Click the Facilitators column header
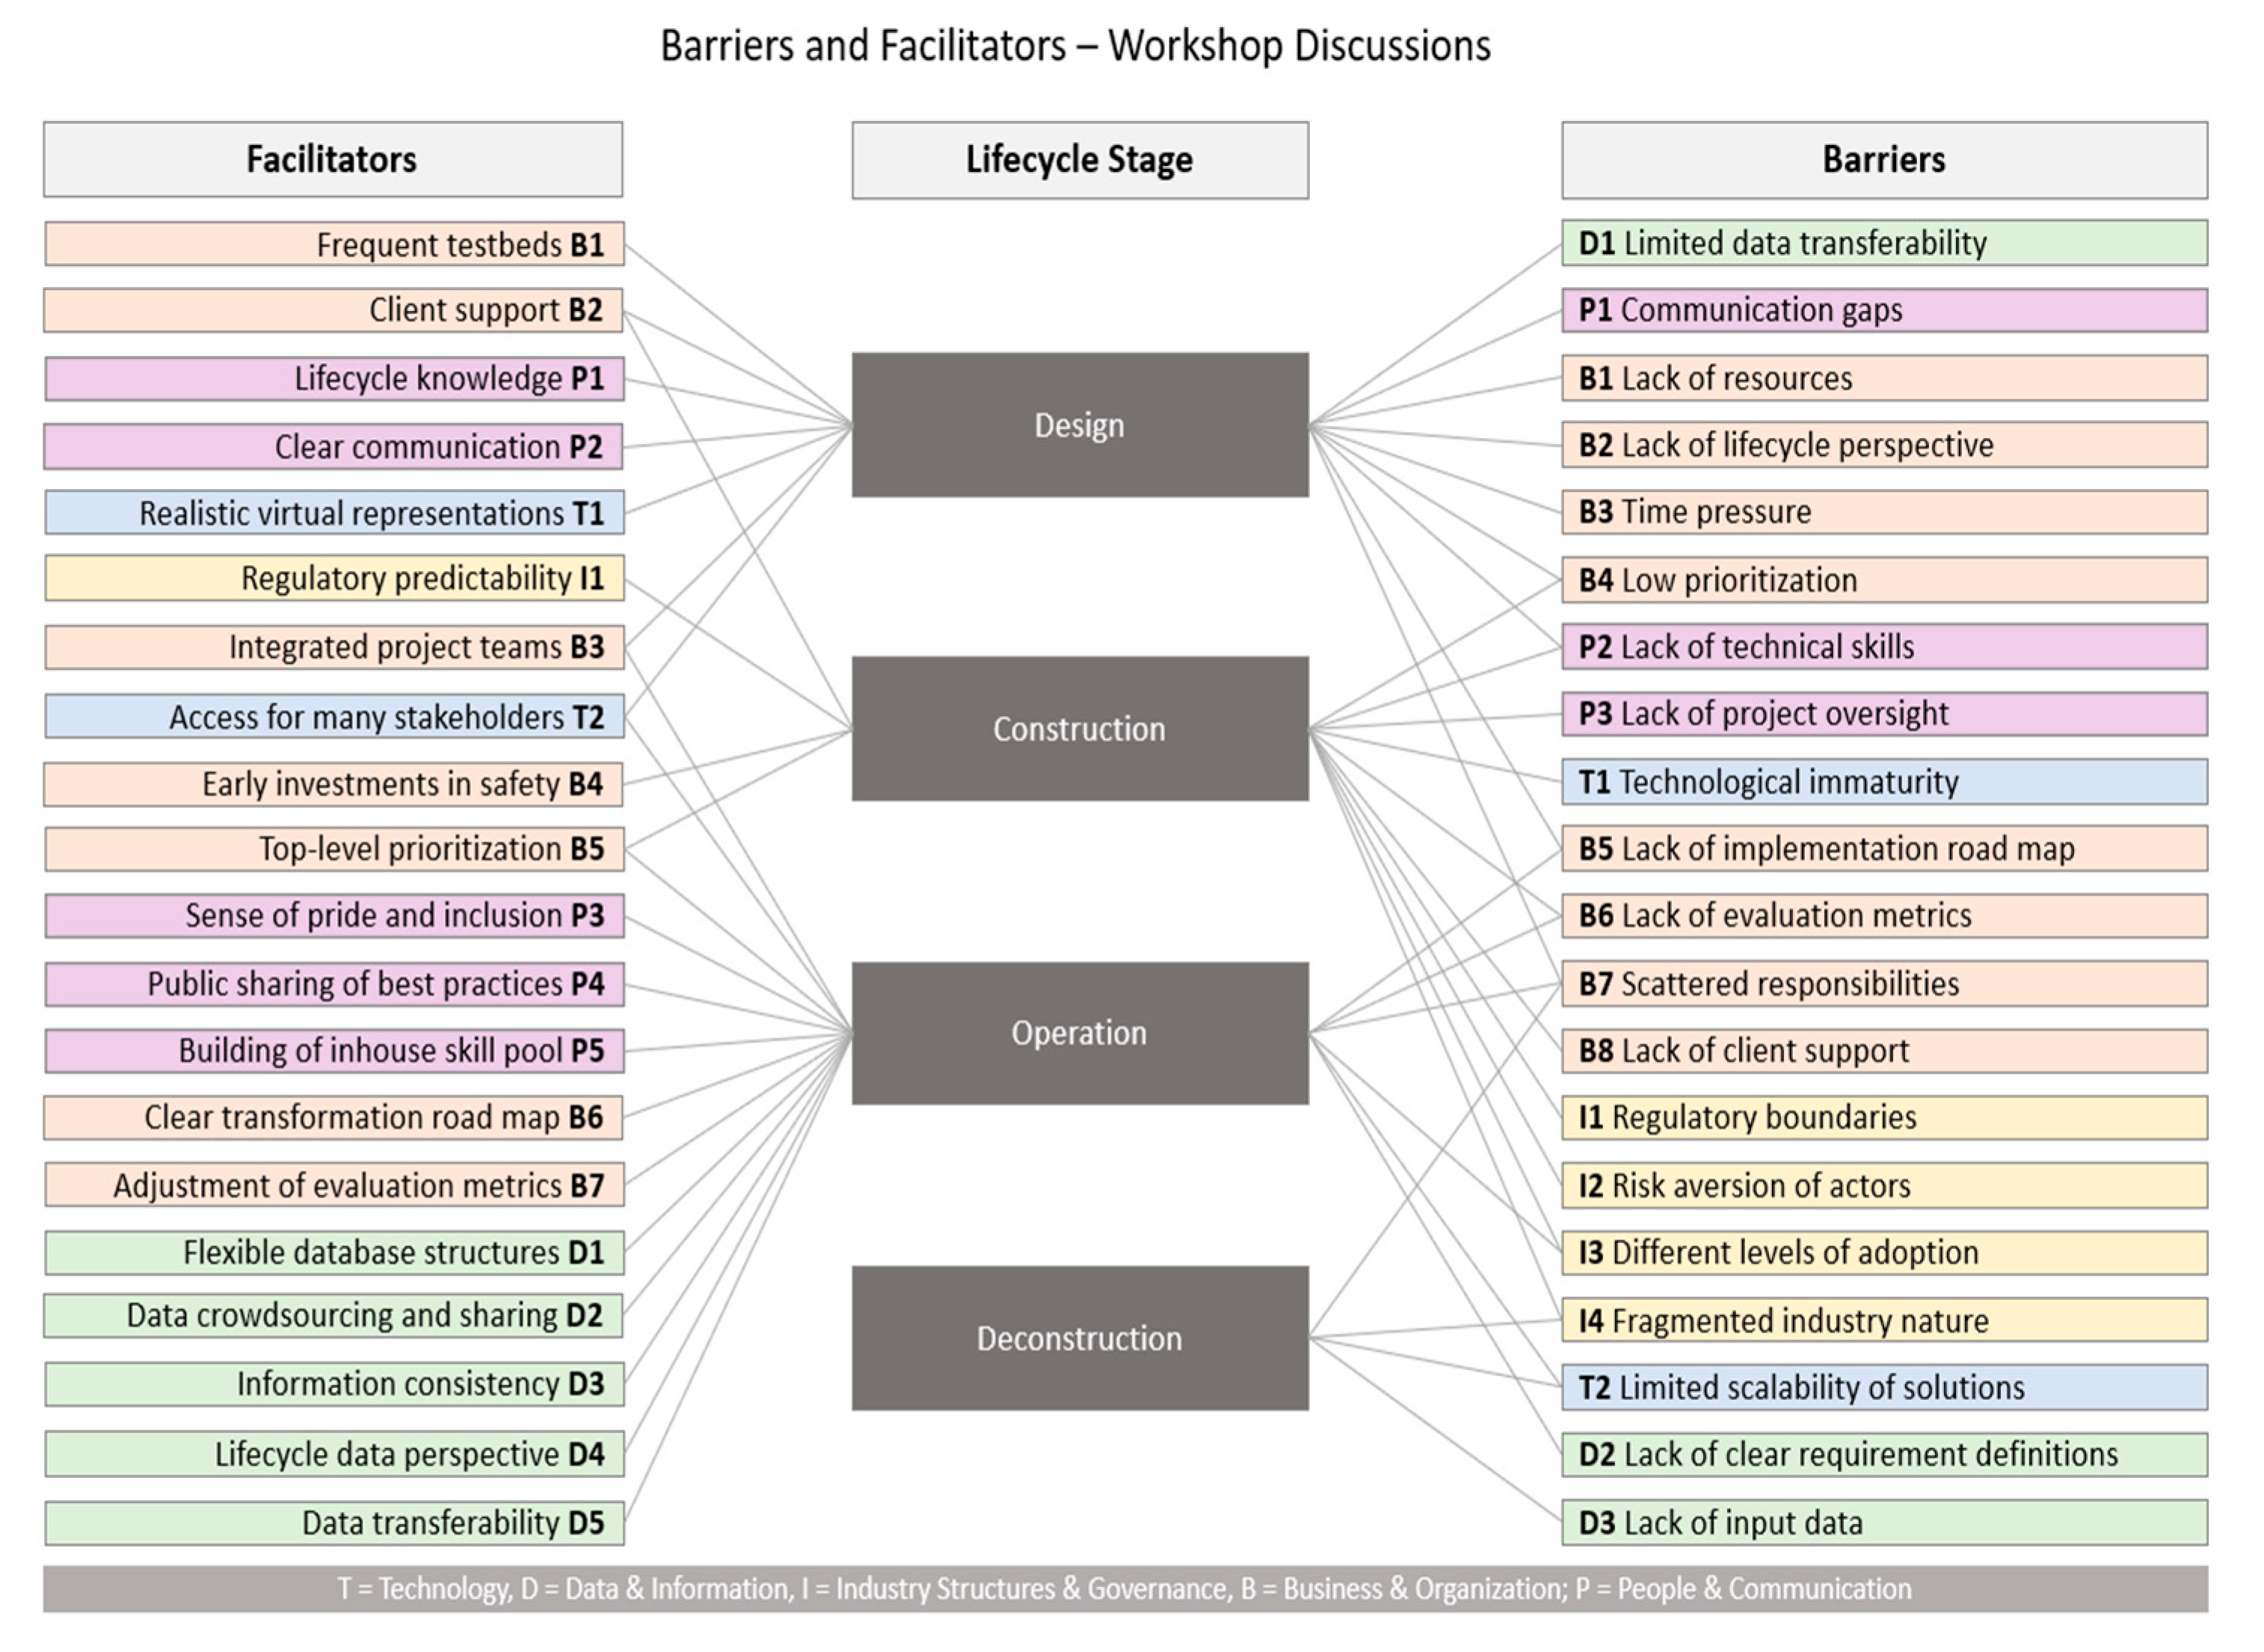Viewport: 2264px width, 1652px height. click(332, 160)
